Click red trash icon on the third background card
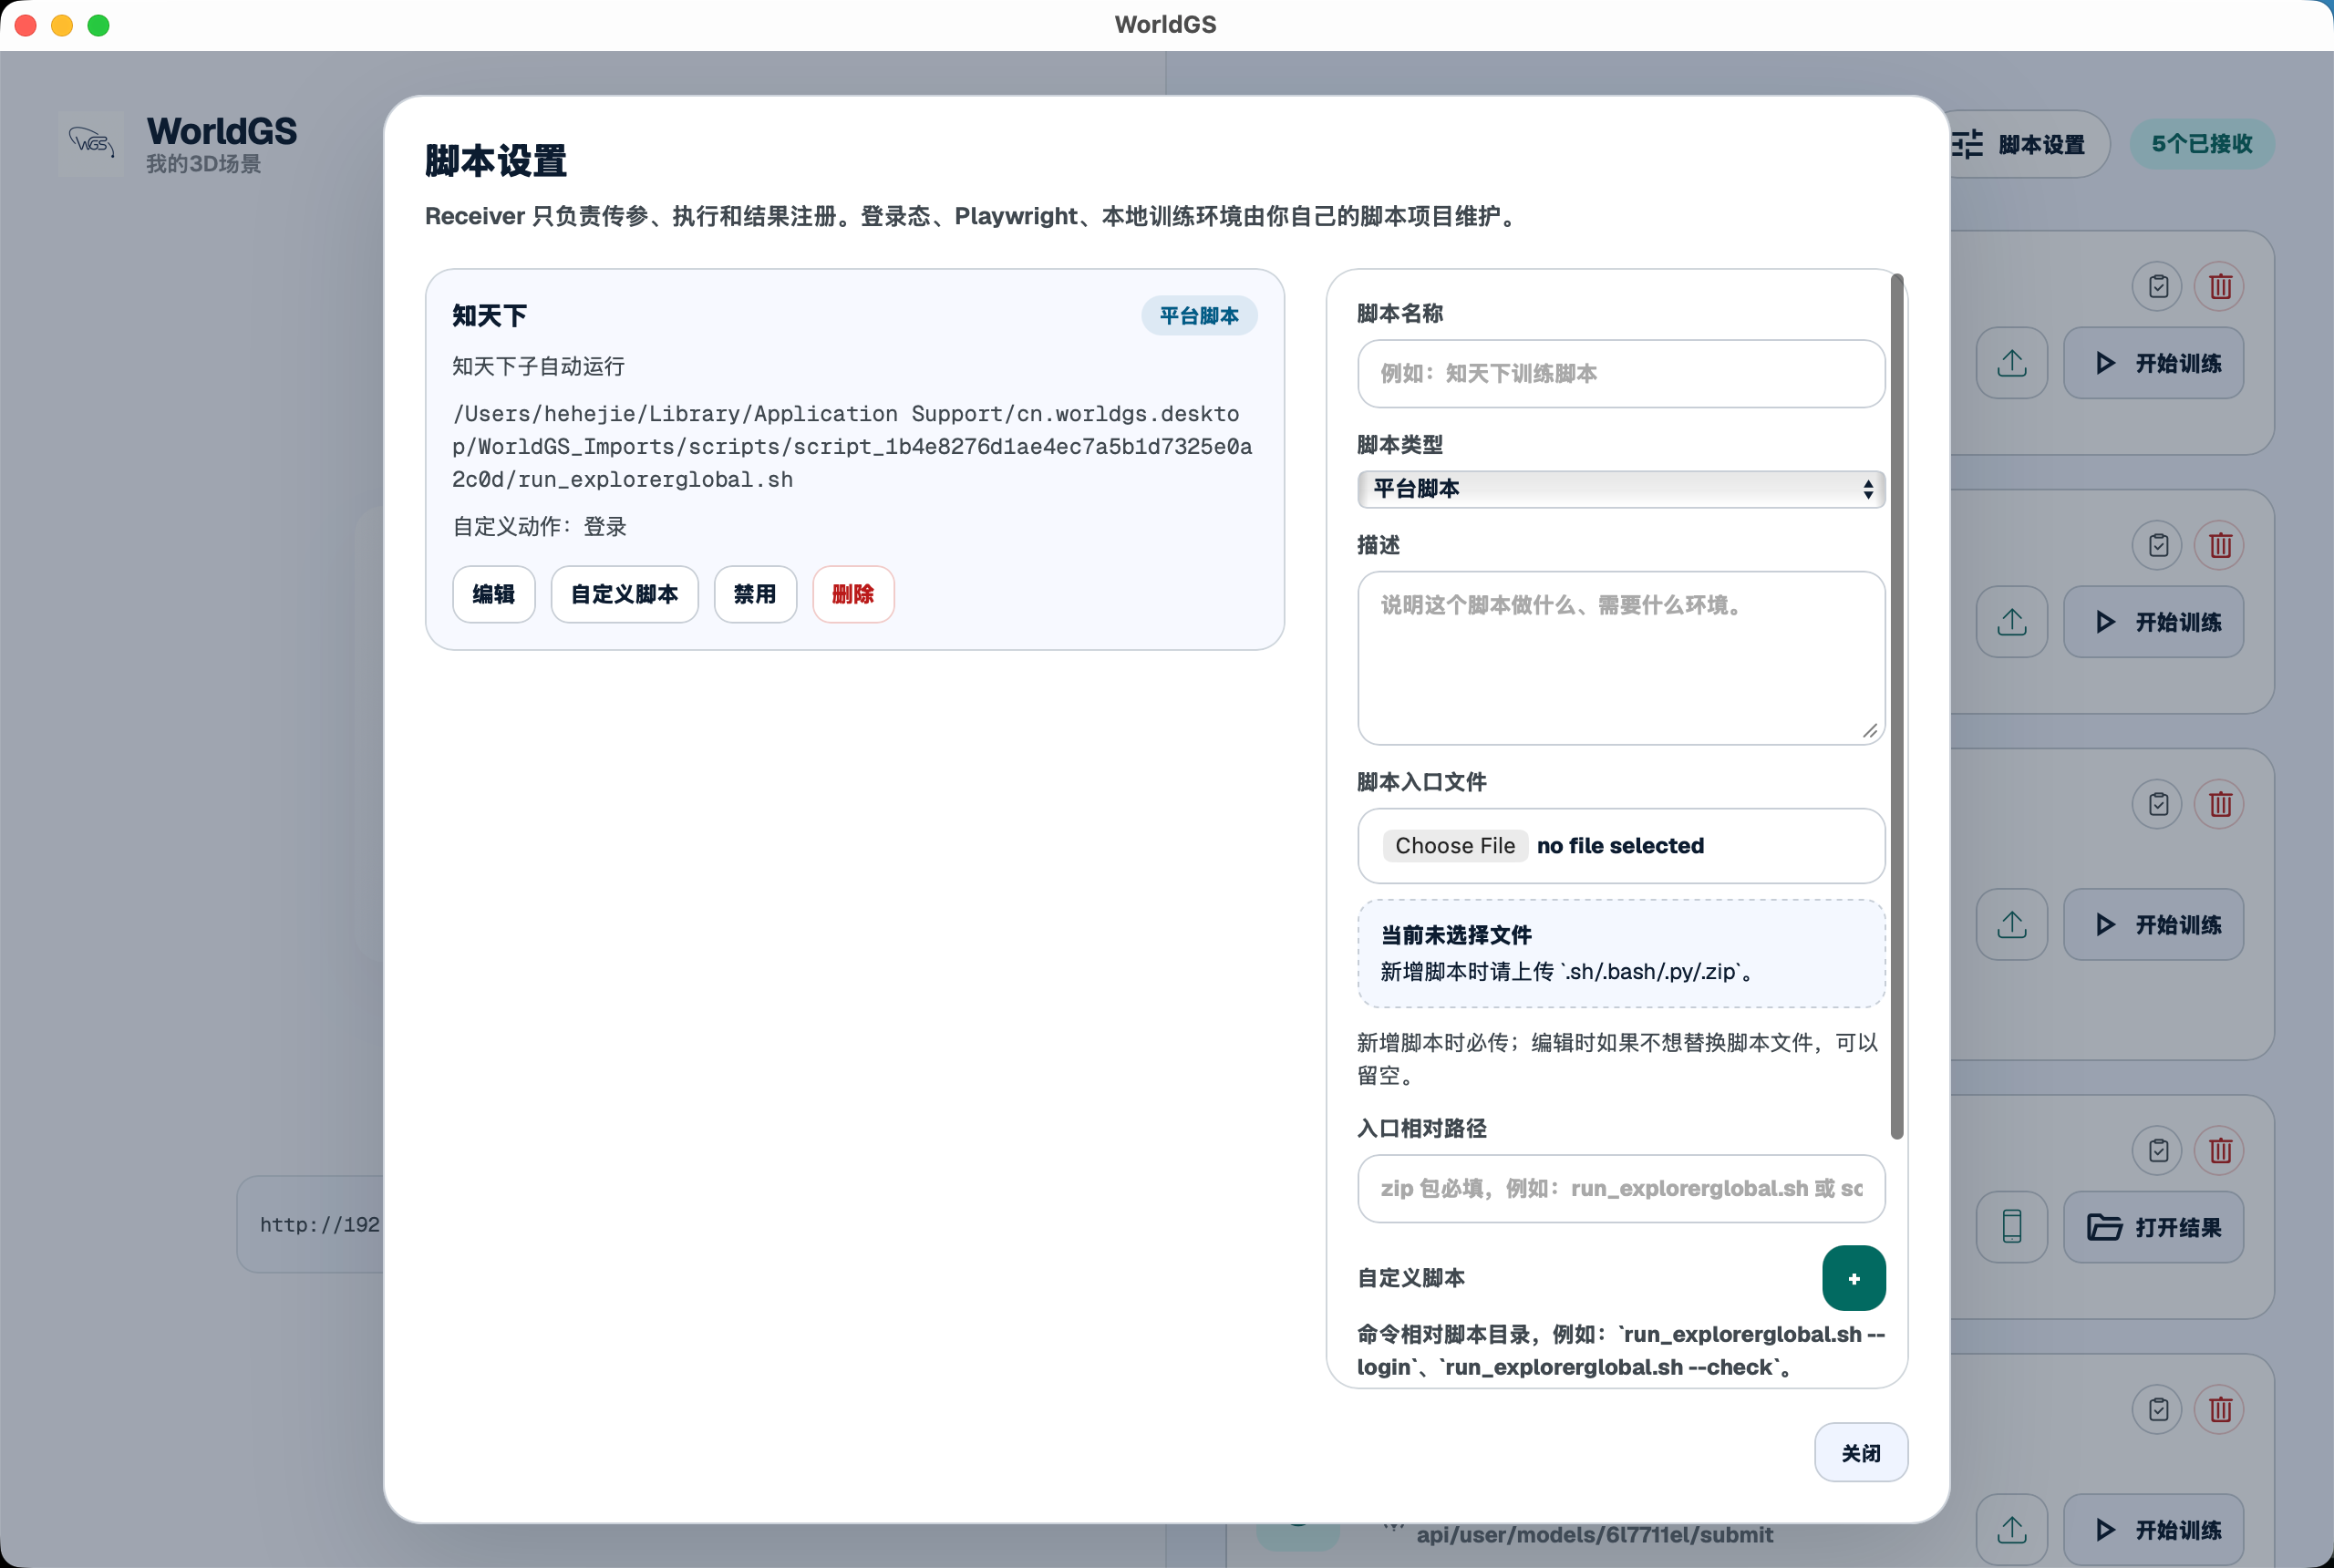 click(2219, 805)
